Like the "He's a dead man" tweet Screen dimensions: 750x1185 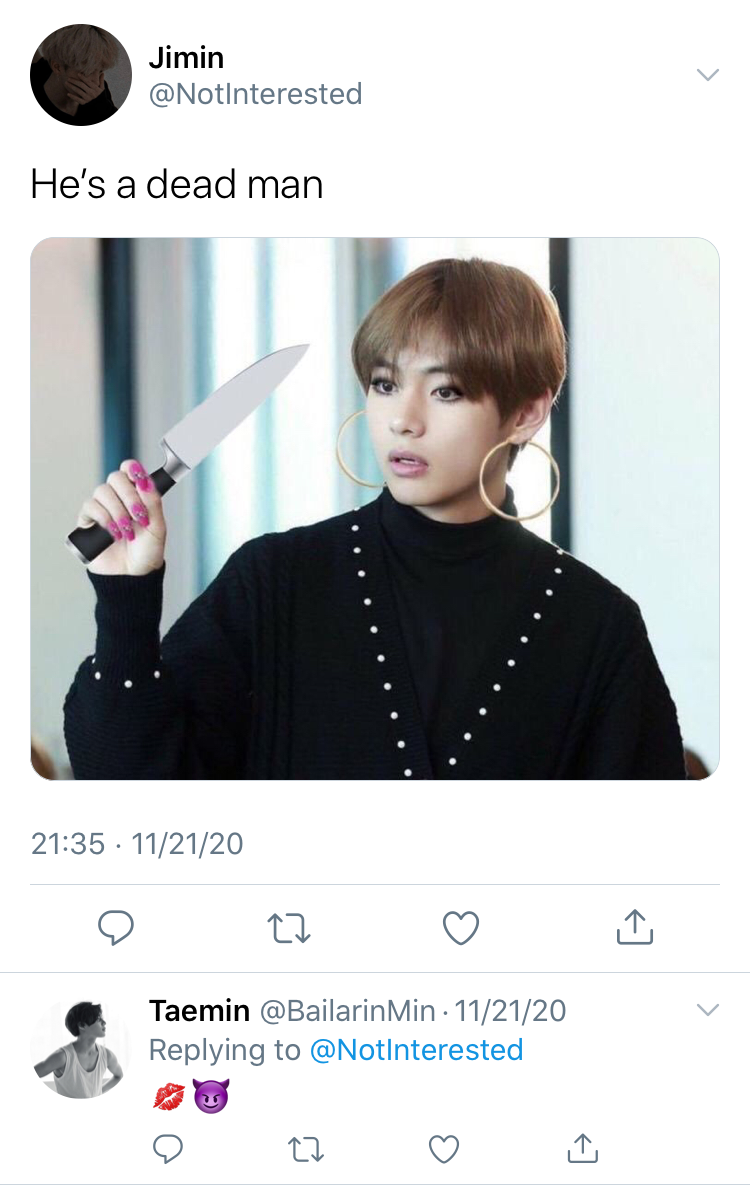(460, 928)
